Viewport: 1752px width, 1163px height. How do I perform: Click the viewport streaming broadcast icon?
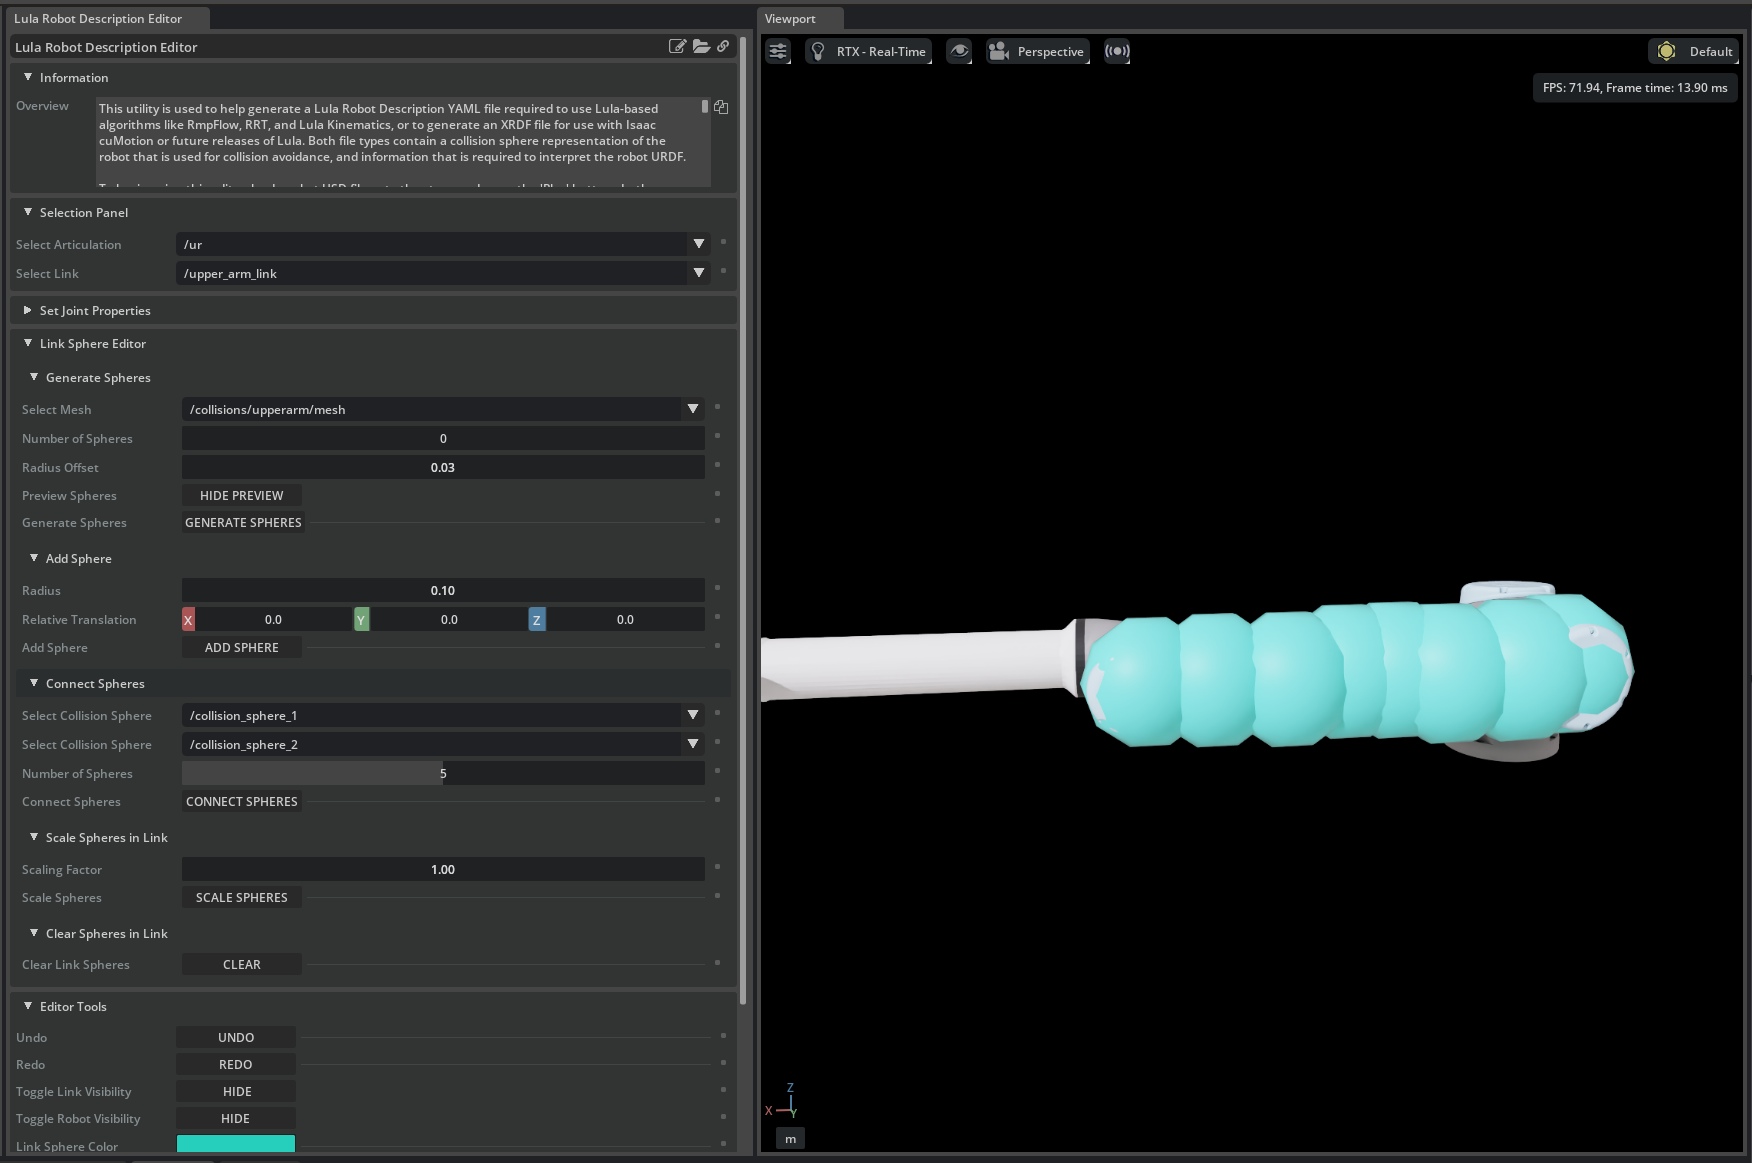(1117, 51)
